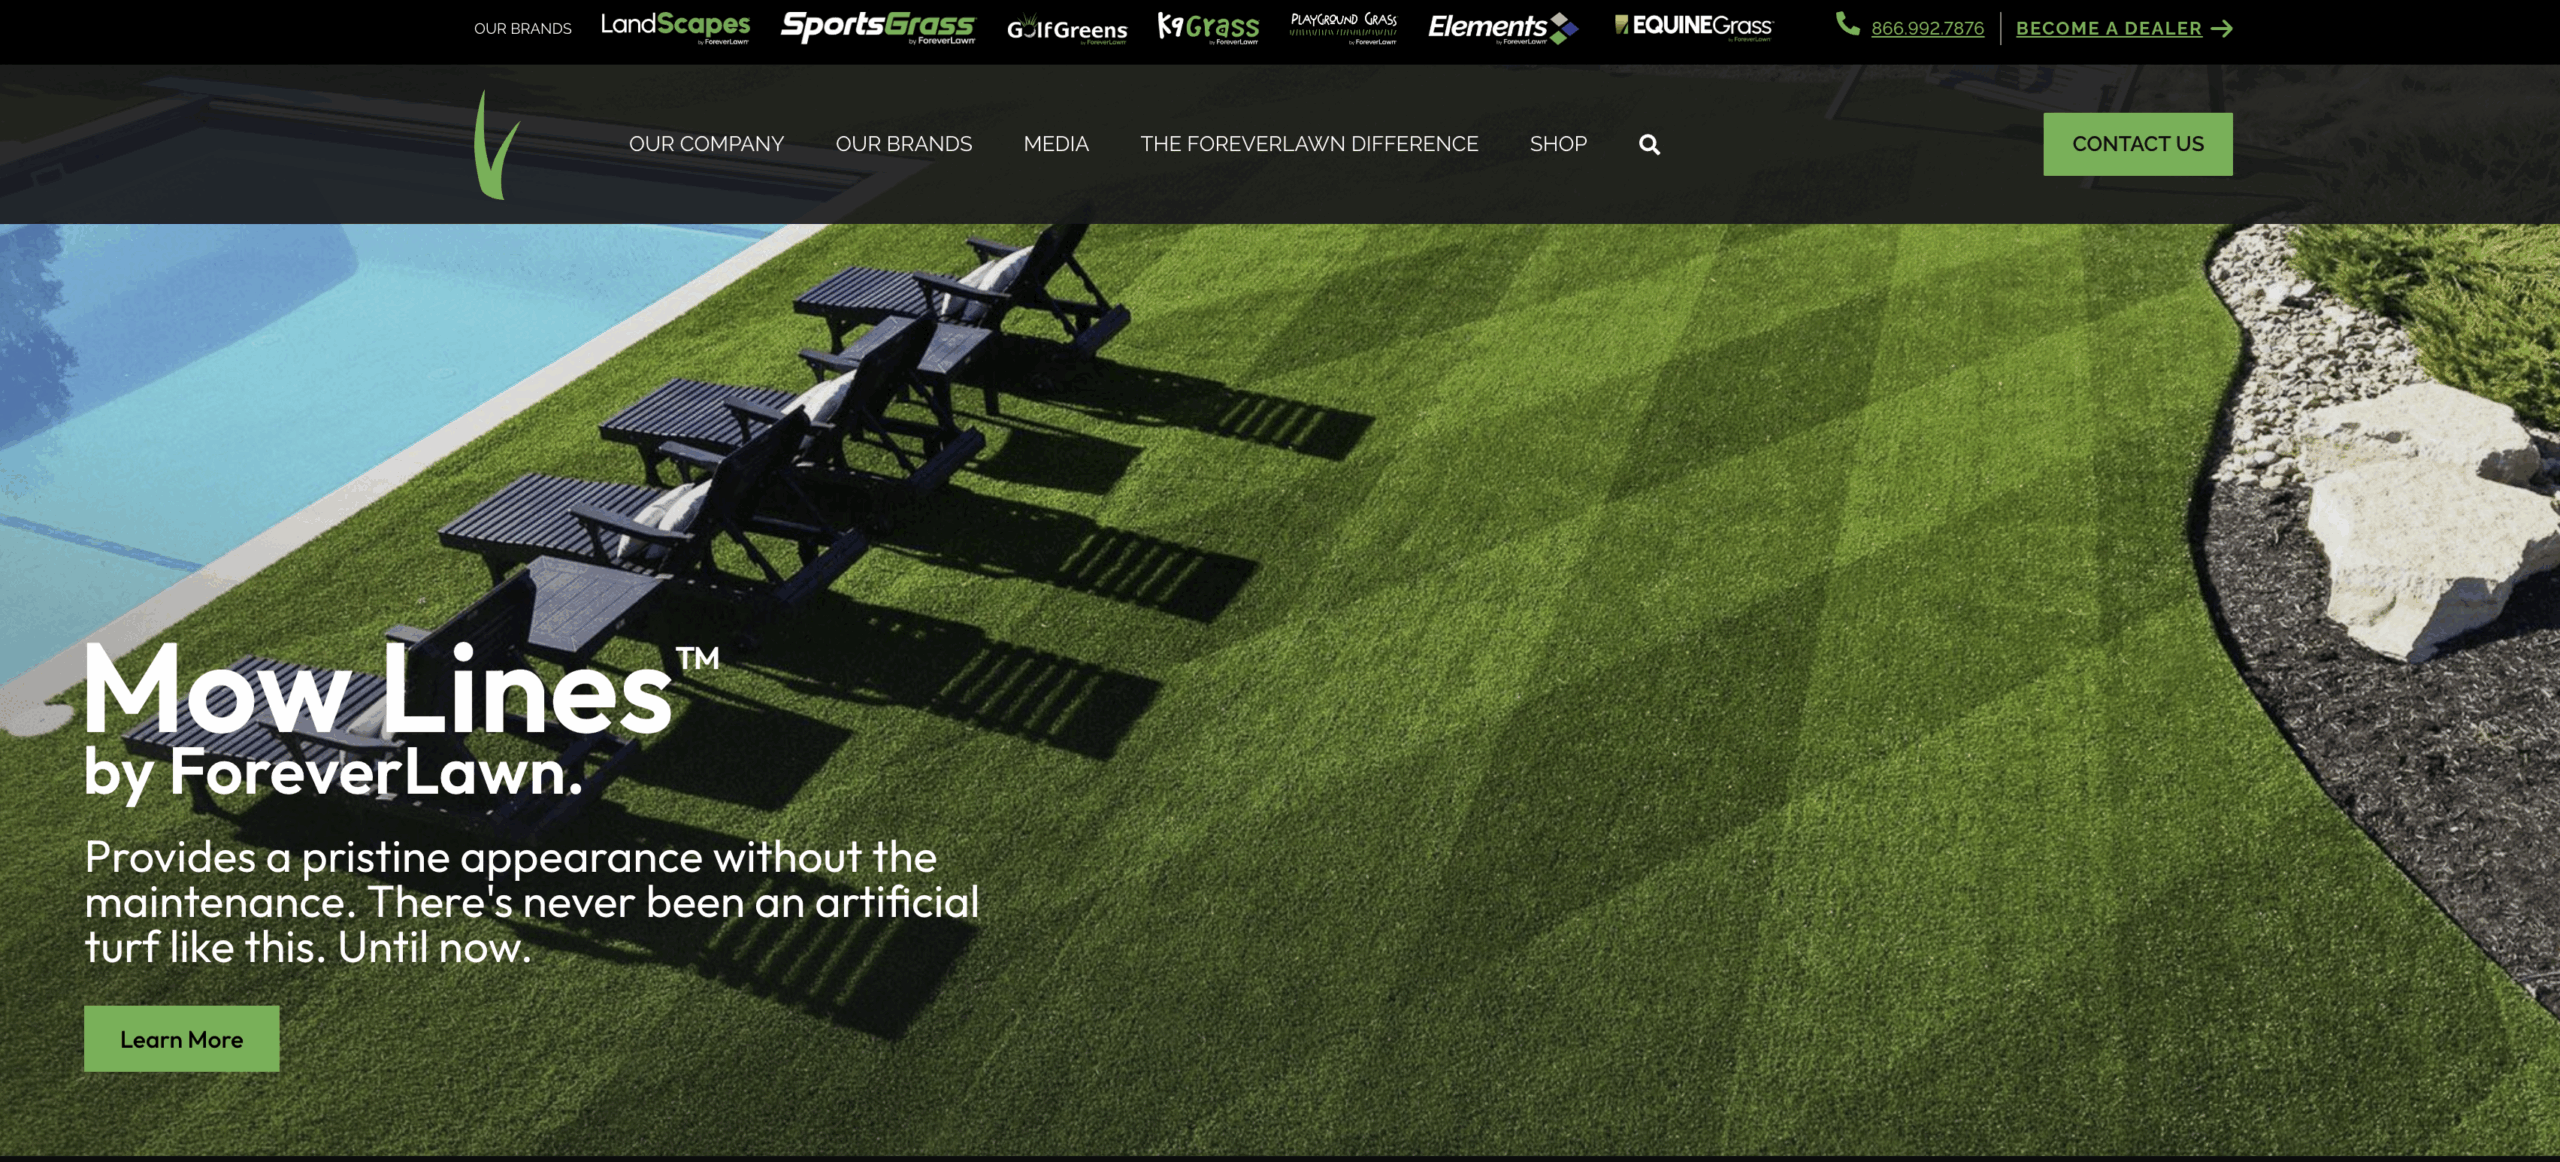Open the Our Brands navigation menu
Image resolution: width=2560 pixels, height=1162 pixels.
tap(904, 144)
